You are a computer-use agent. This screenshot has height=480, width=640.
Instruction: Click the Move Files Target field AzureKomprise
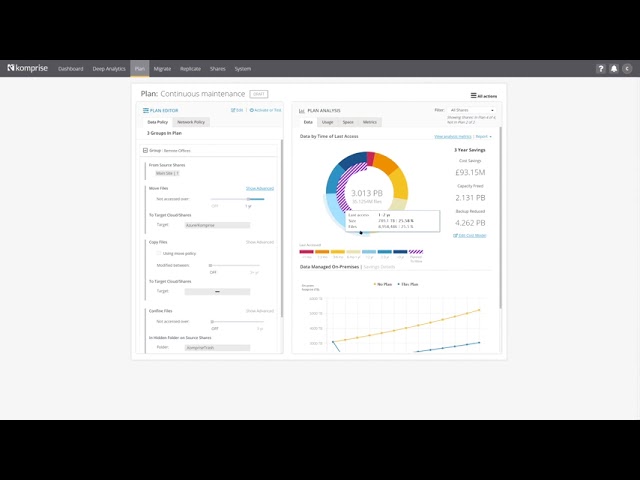click(217, 225)
